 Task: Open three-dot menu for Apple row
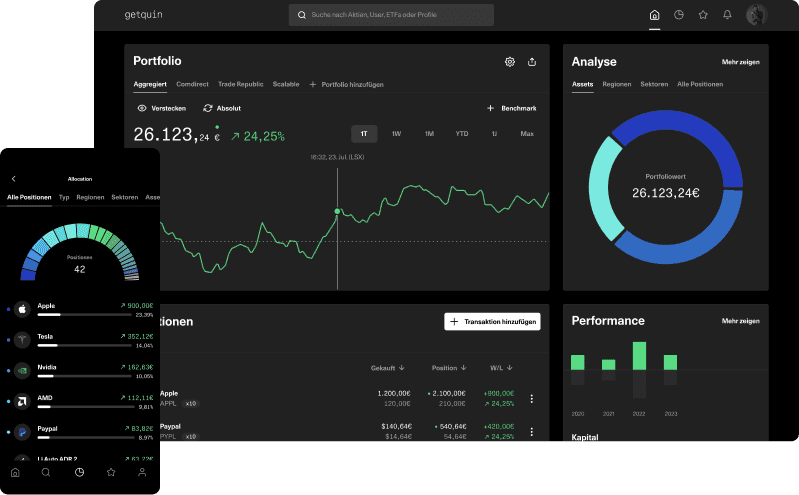pyautogui.click(x=531, y=399)
